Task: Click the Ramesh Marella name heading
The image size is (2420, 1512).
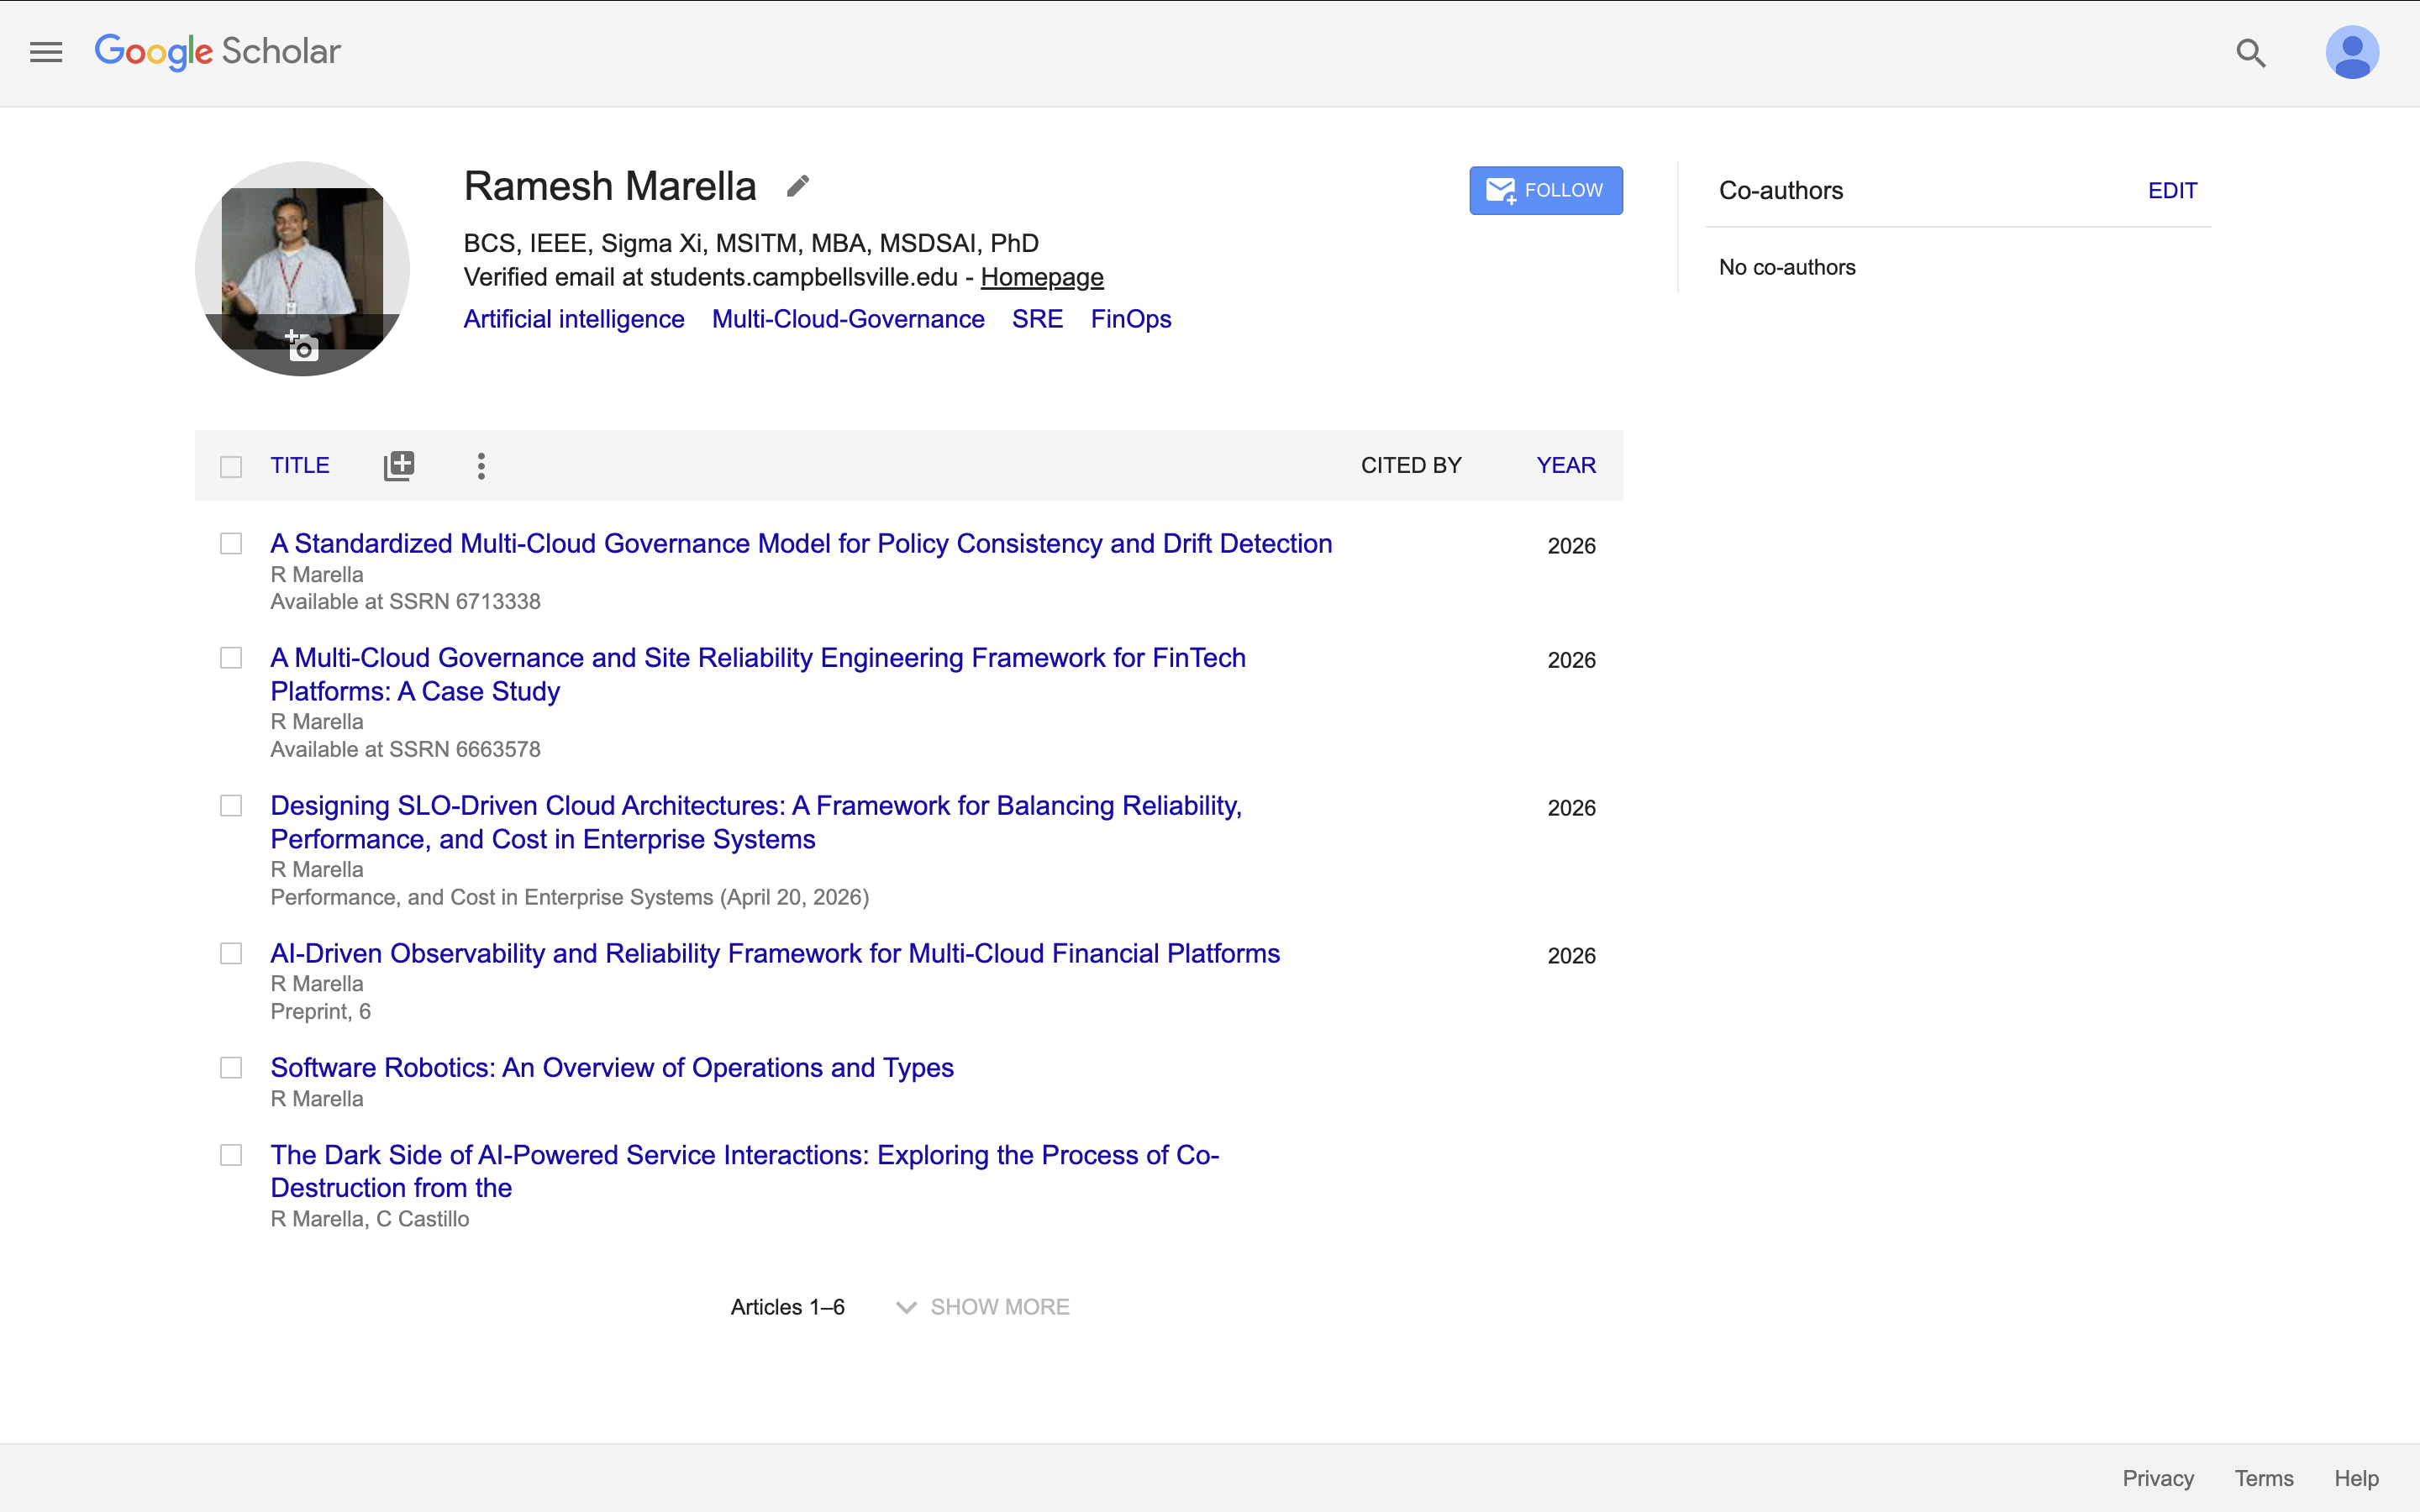Action: 610,186
